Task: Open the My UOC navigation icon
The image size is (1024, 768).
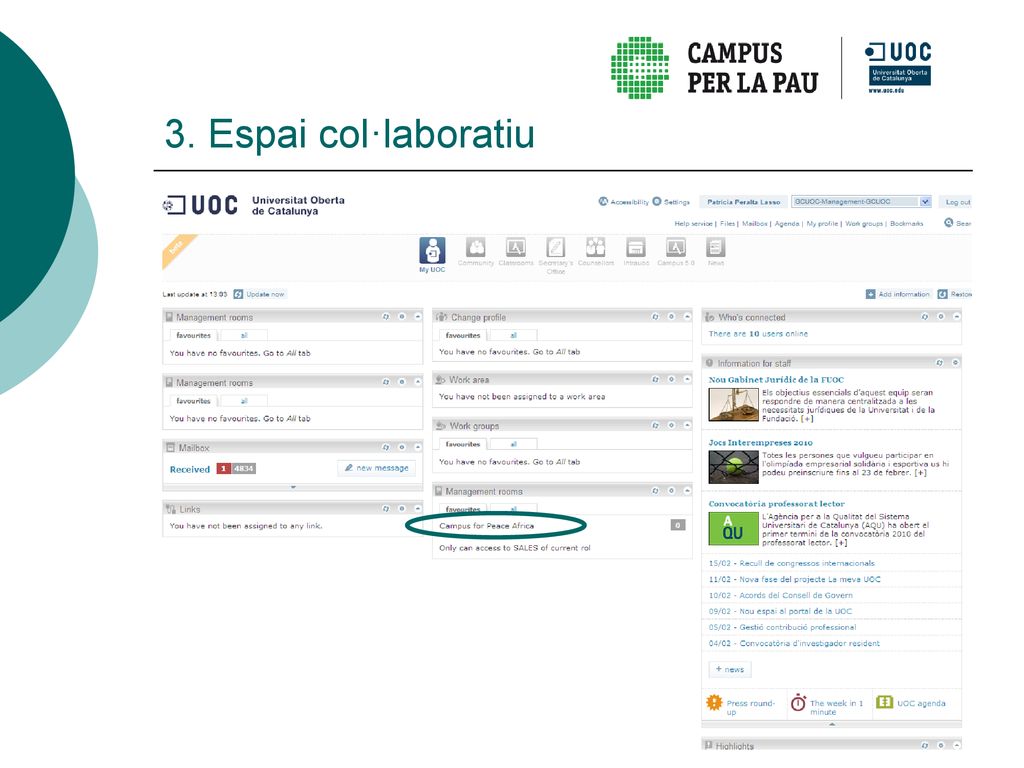Action: tap(432, 251)
